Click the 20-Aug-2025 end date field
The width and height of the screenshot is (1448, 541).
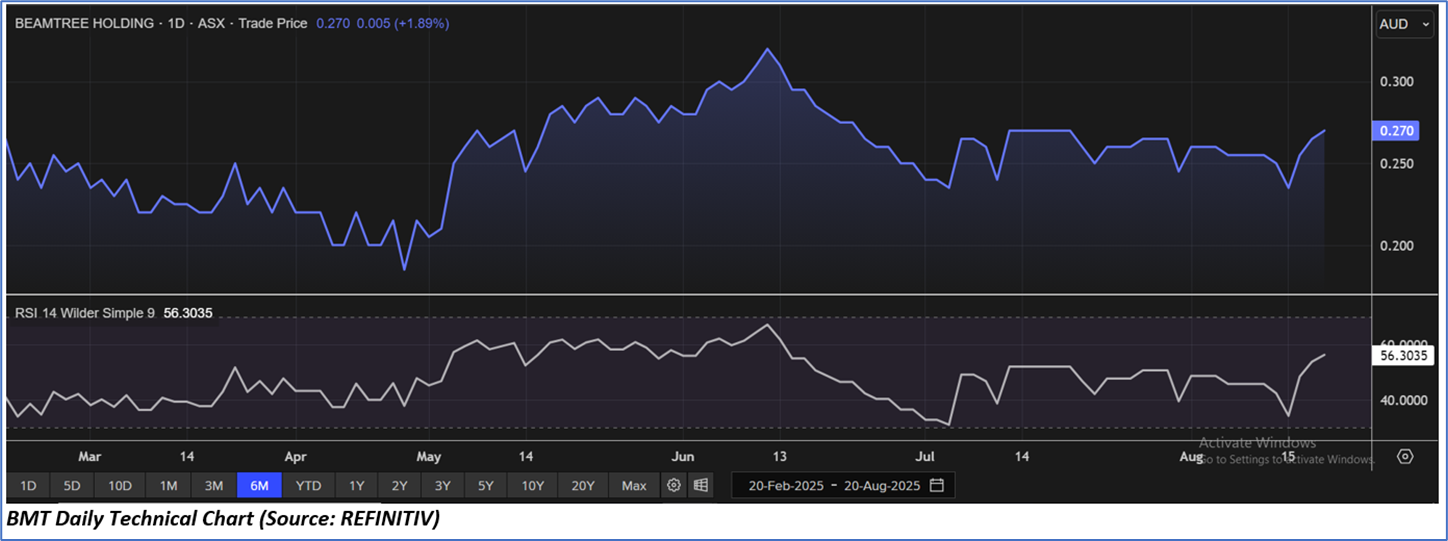[882, 486]
